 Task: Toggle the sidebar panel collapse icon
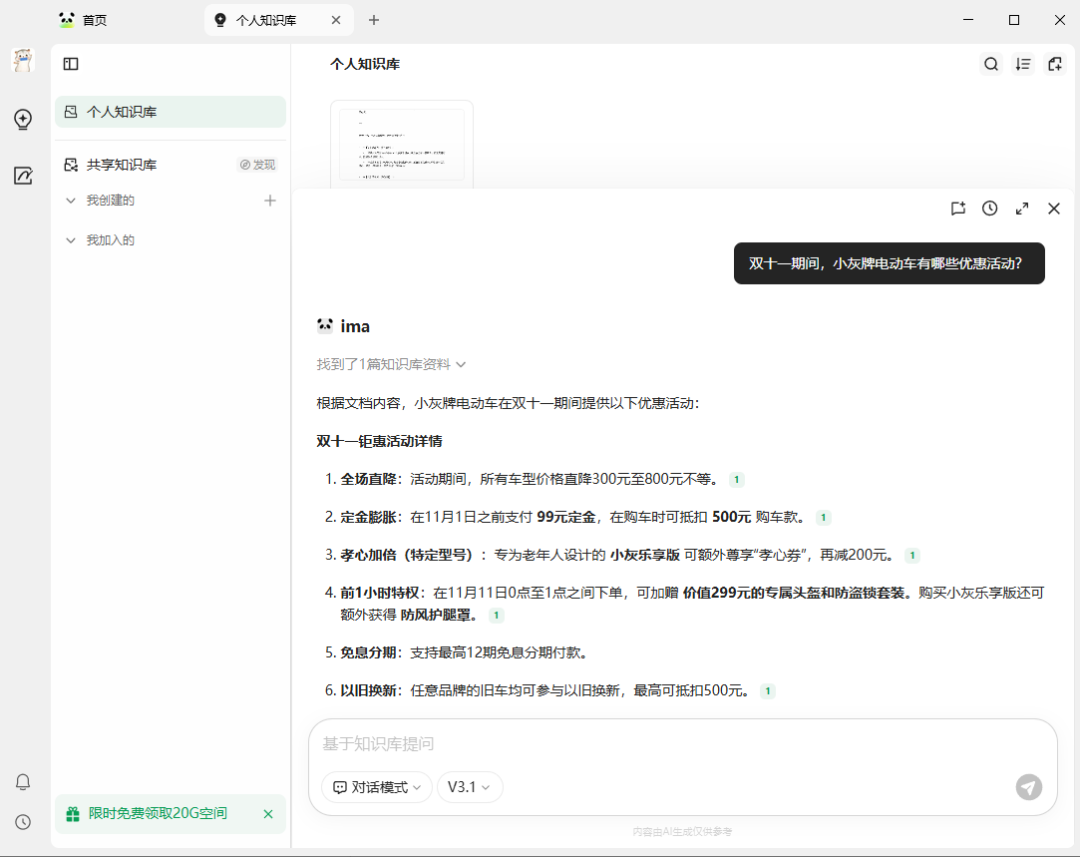[71, 64]
